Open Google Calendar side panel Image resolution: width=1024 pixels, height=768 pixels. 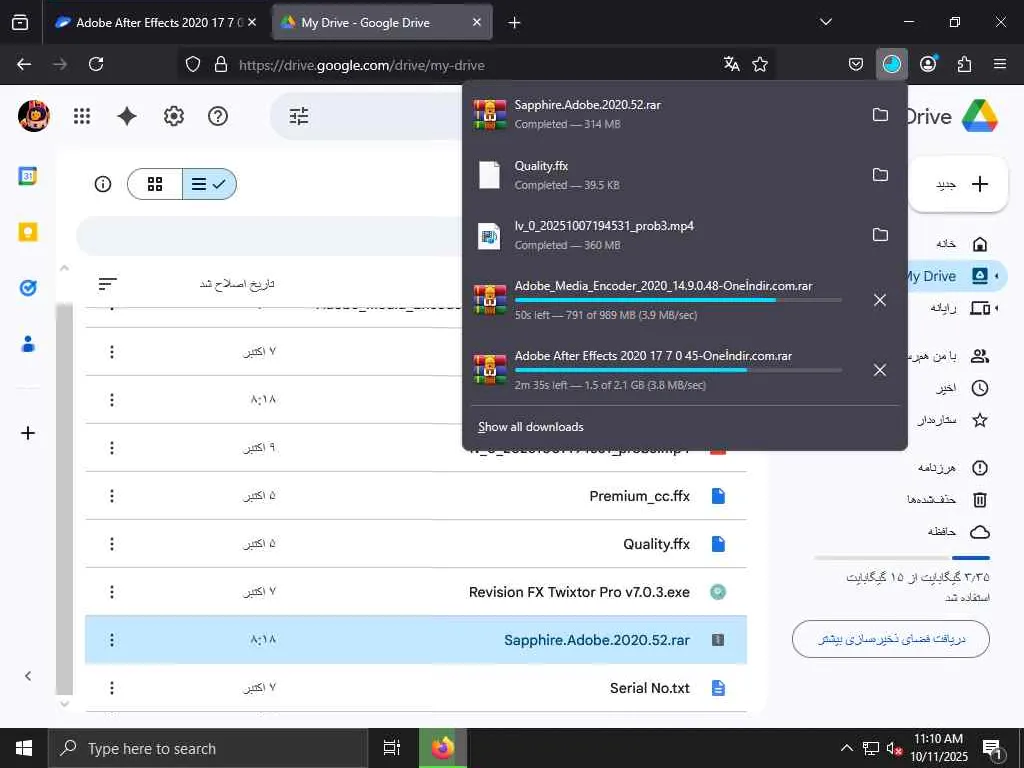point(28,176)
